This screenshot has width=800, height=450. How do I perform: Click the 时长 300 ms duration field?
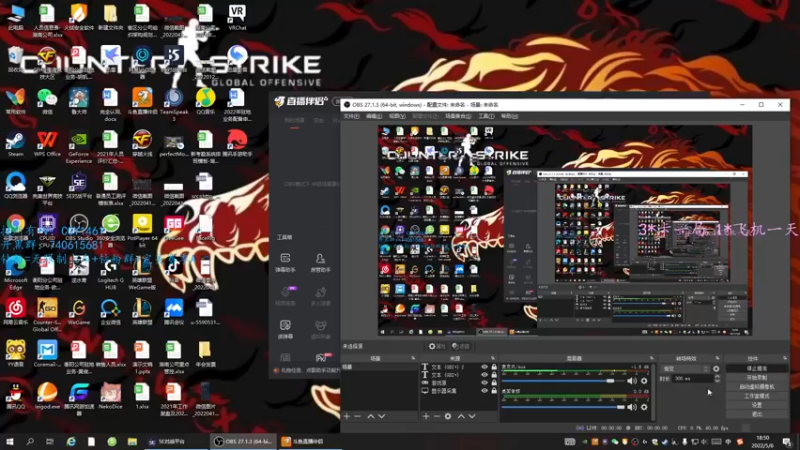click(x=693, y=379)
